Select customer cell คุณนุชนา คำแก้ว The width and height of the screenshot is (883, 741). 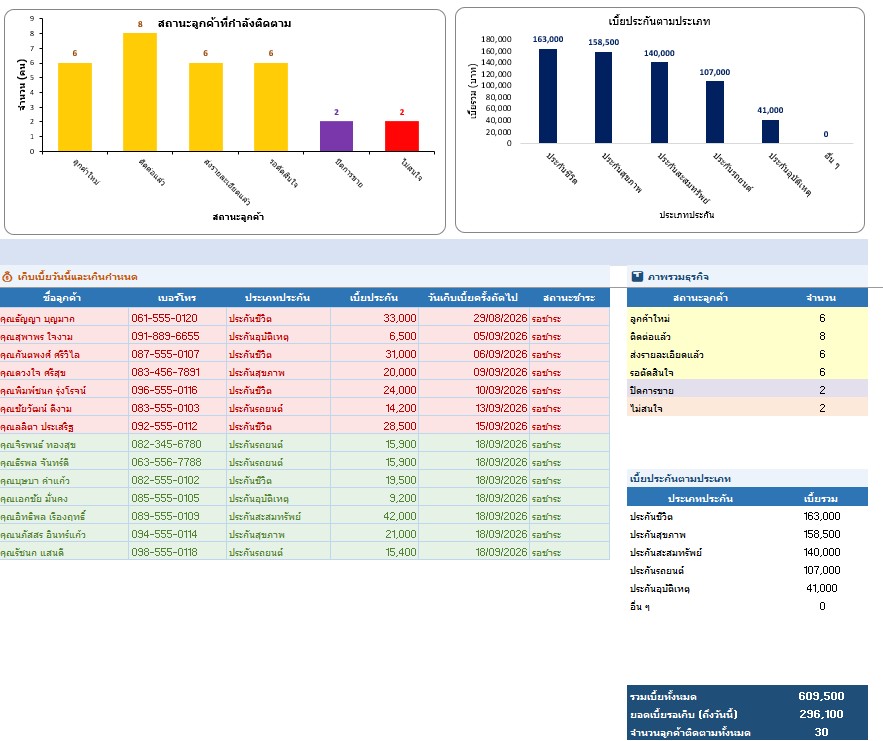tap(64, 480)
